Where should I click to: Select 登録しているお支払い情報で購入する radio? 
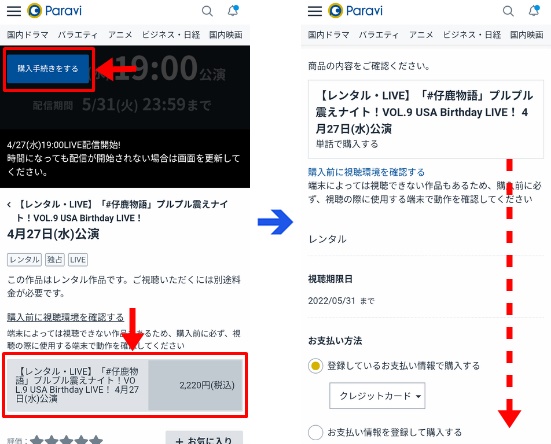pyautogui.click(x=315, y=366)
